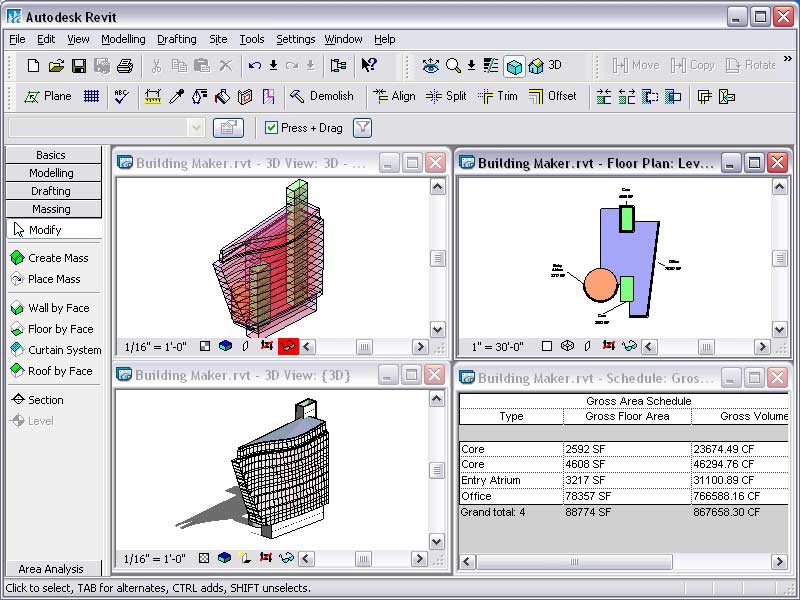Select the Section tool

(x=38, y=399)
